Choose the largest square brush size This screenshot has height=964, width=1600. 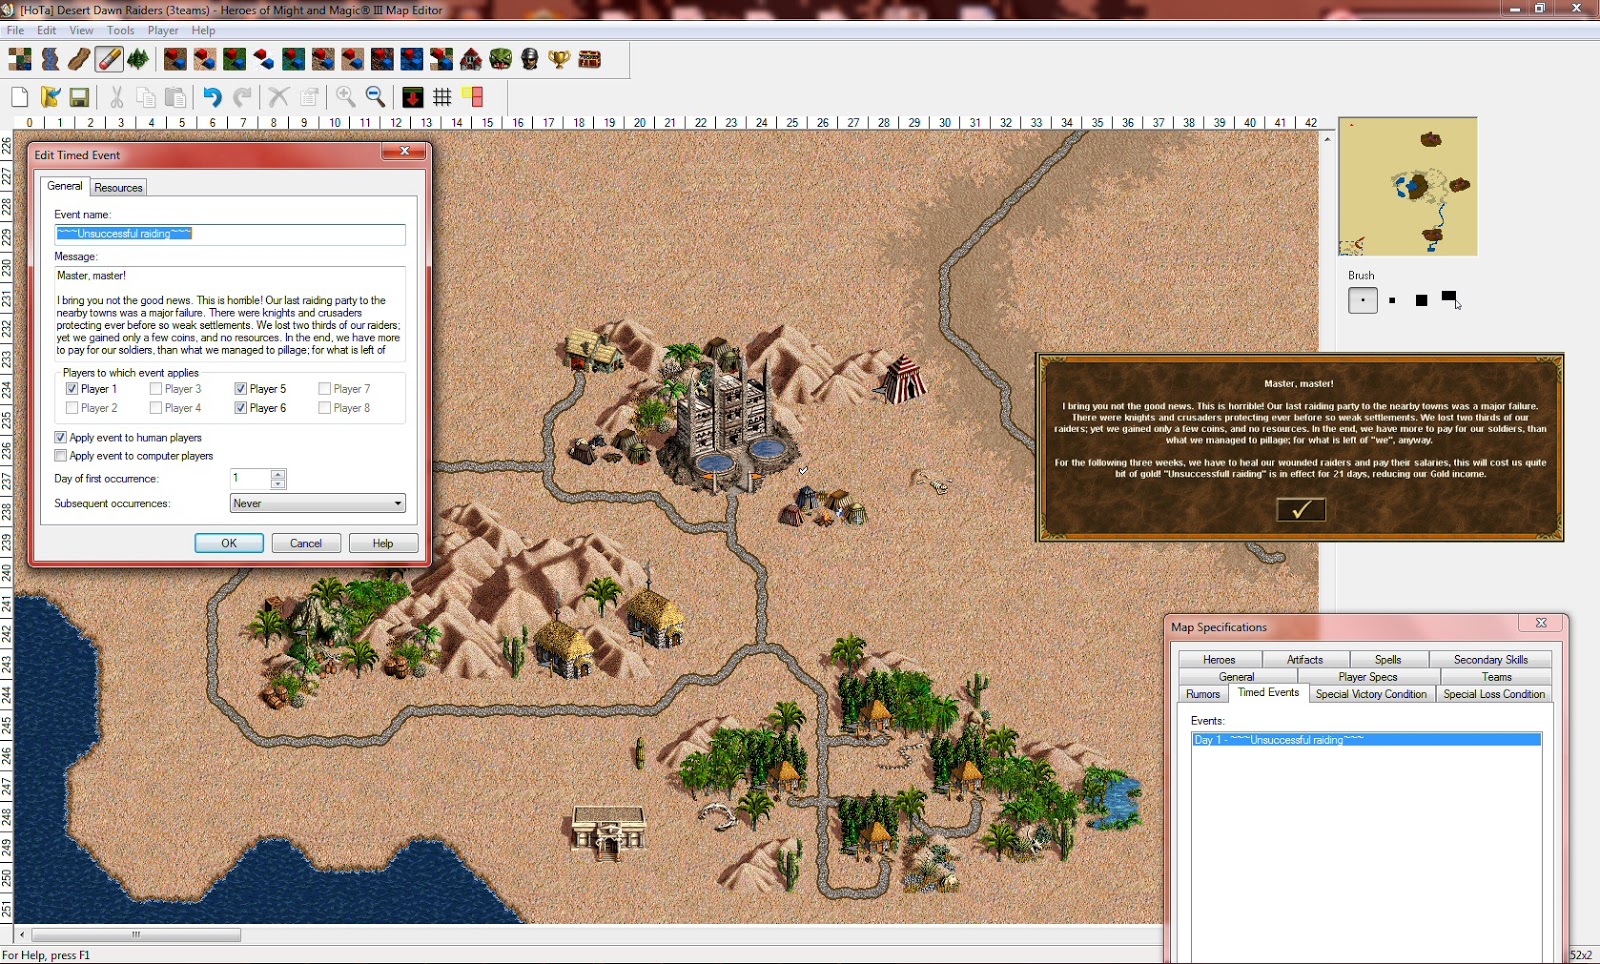tap(1422, 300)
